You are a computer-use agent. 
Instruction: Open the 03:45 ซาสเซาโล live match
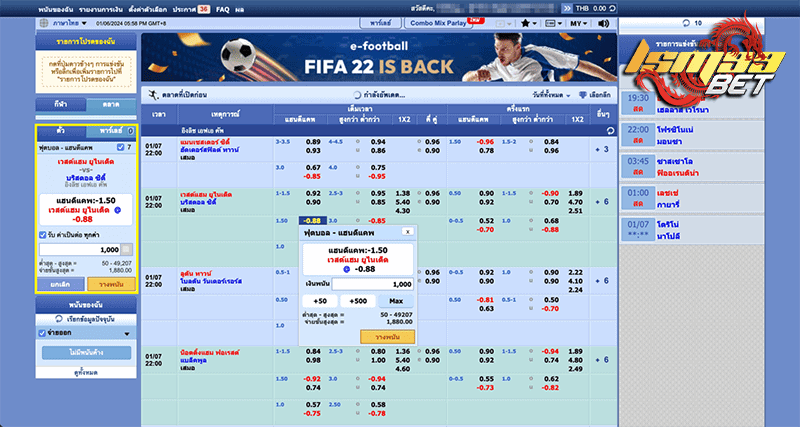tap(692, 167)
